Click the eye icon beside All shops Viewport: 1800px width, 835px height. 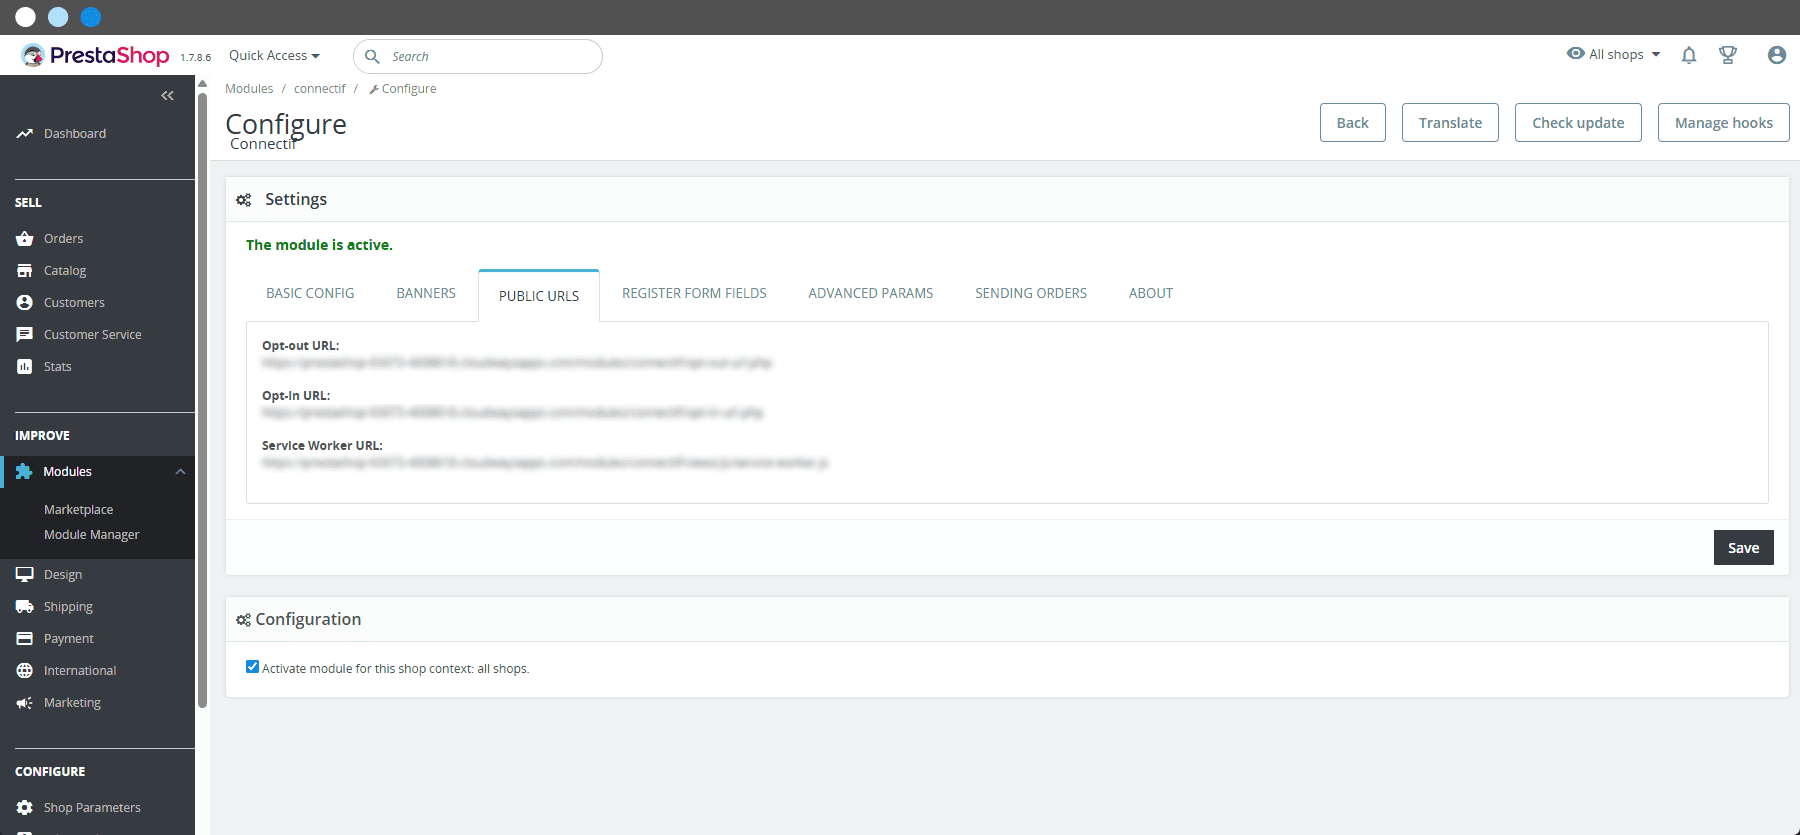click(1576, 53)
